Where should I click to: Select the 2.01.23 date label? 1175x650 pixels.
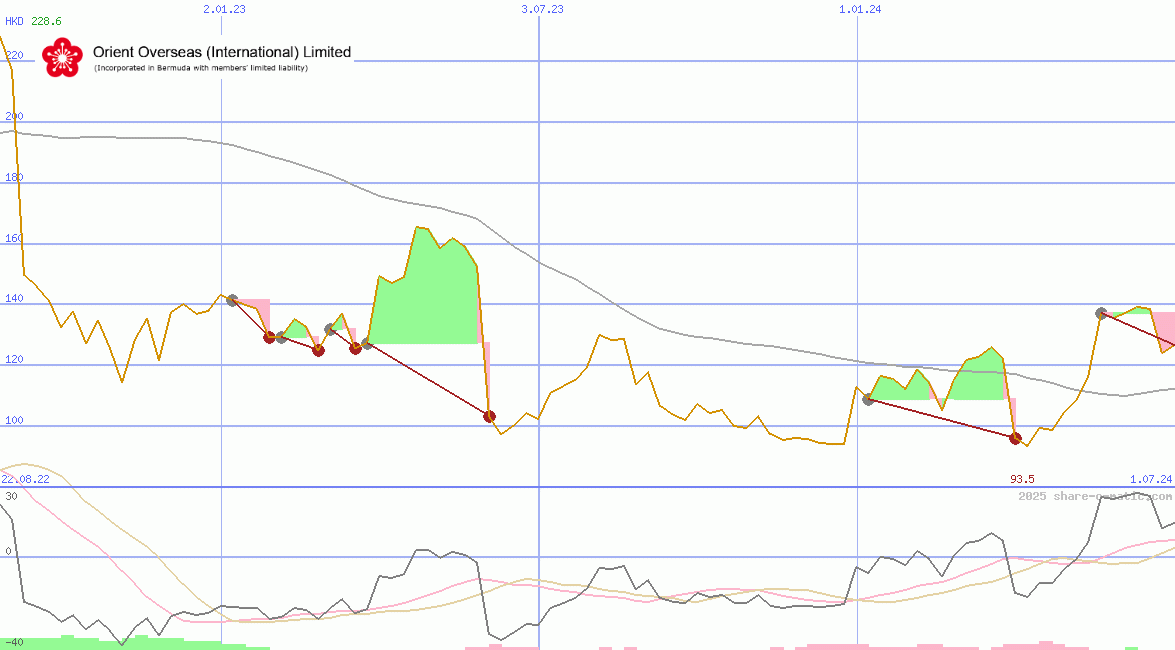(224, 9)
